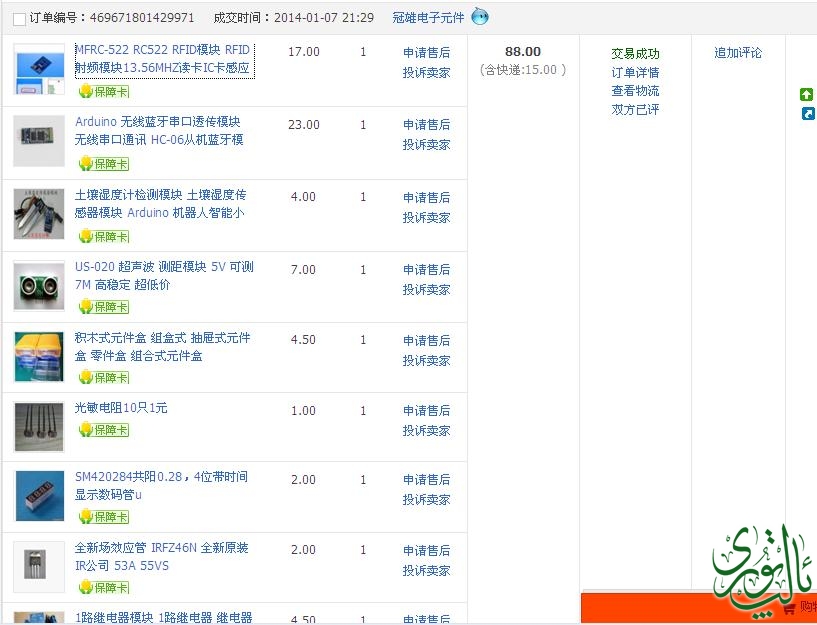Image resolution: width=817 pixels, height=625 pixels.
Task: Click the 保障卡 badge under the IRFZ46N item
Action: click(104, 588)
